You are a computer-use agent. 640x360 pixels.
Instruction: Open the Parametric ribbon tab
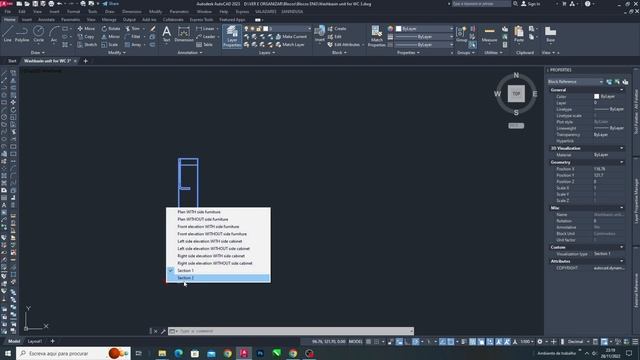tap(70, 20)
